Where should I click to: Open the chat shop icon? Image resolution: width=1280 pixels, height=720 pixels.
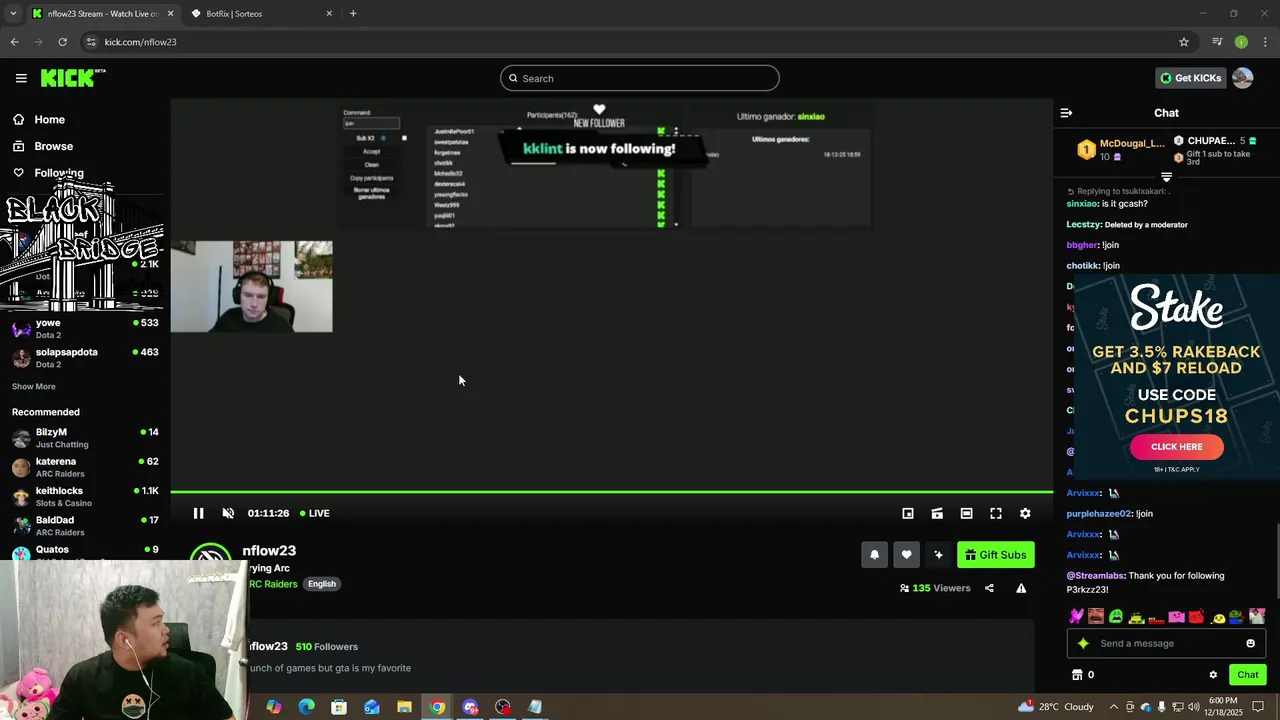pyautogui.click(x=1077, y=675)
